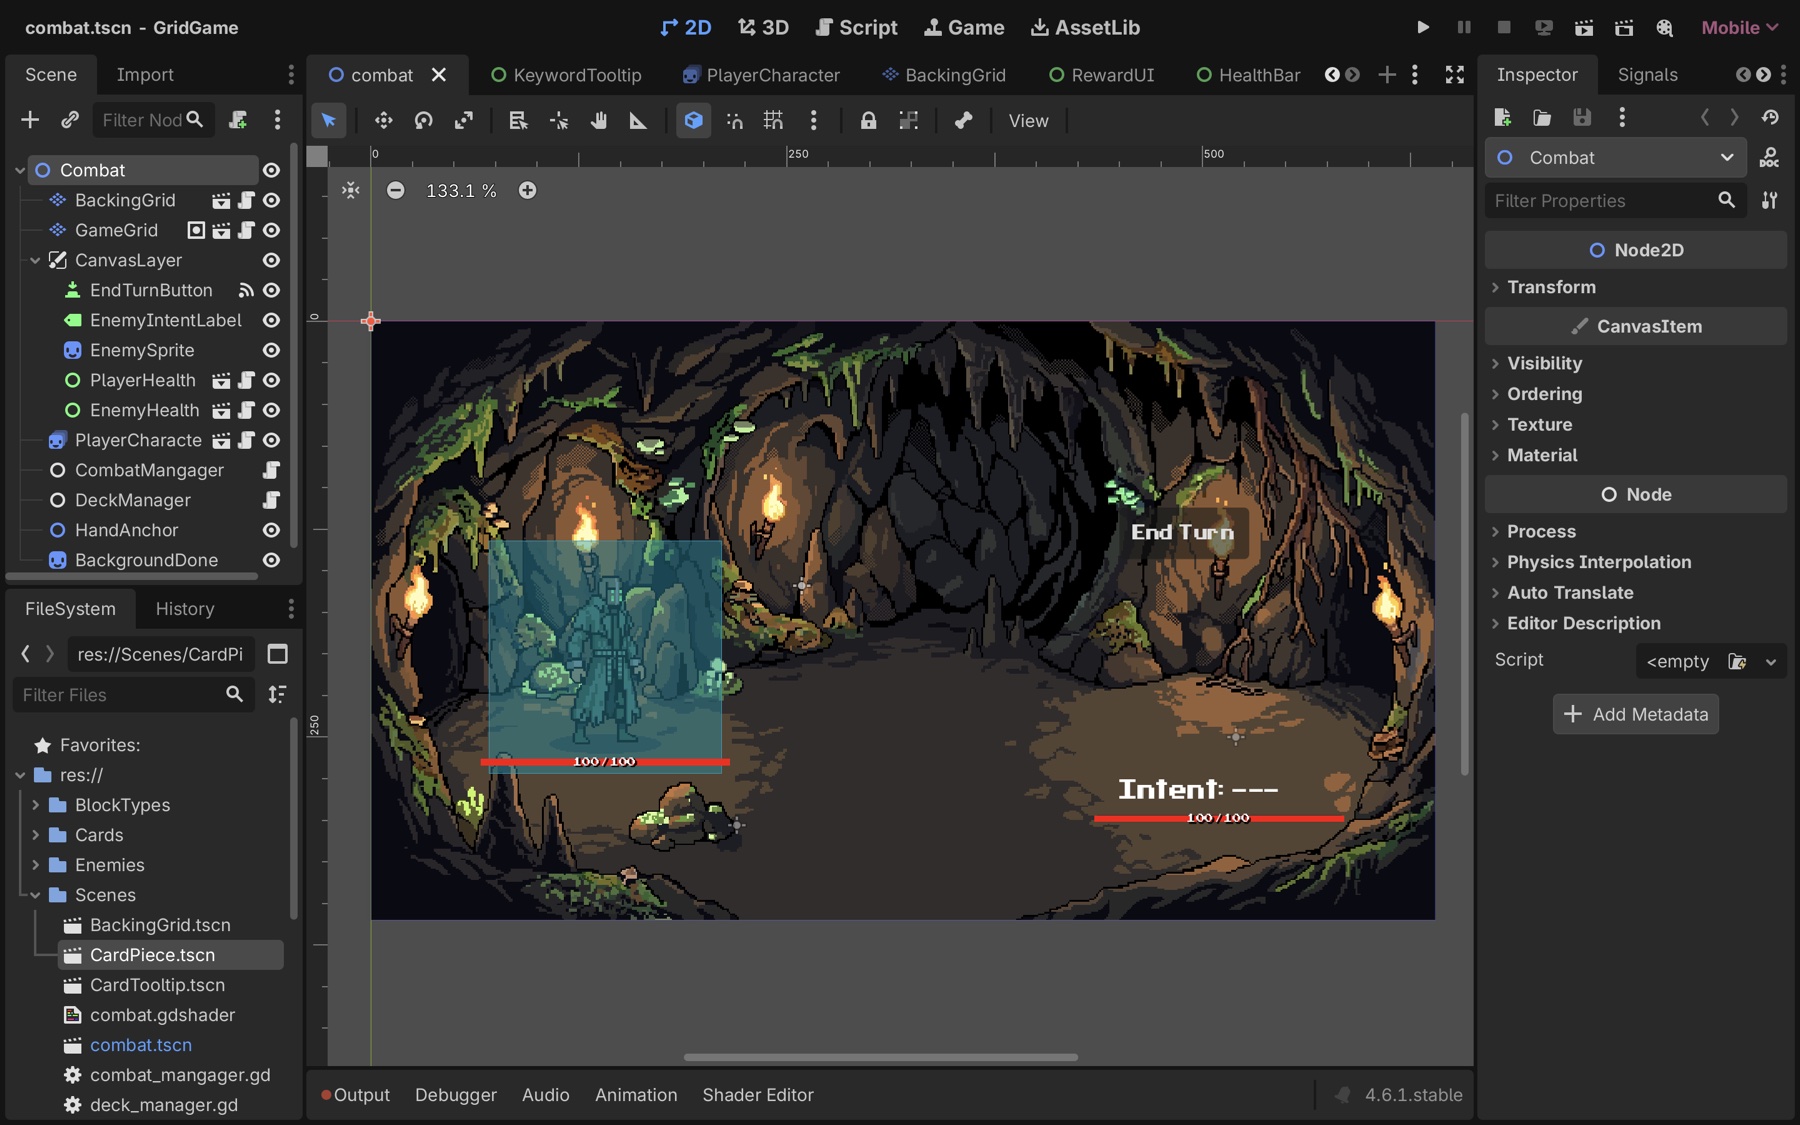
Task: Expand the Cards folder
Action: click(x=35, y=835)
